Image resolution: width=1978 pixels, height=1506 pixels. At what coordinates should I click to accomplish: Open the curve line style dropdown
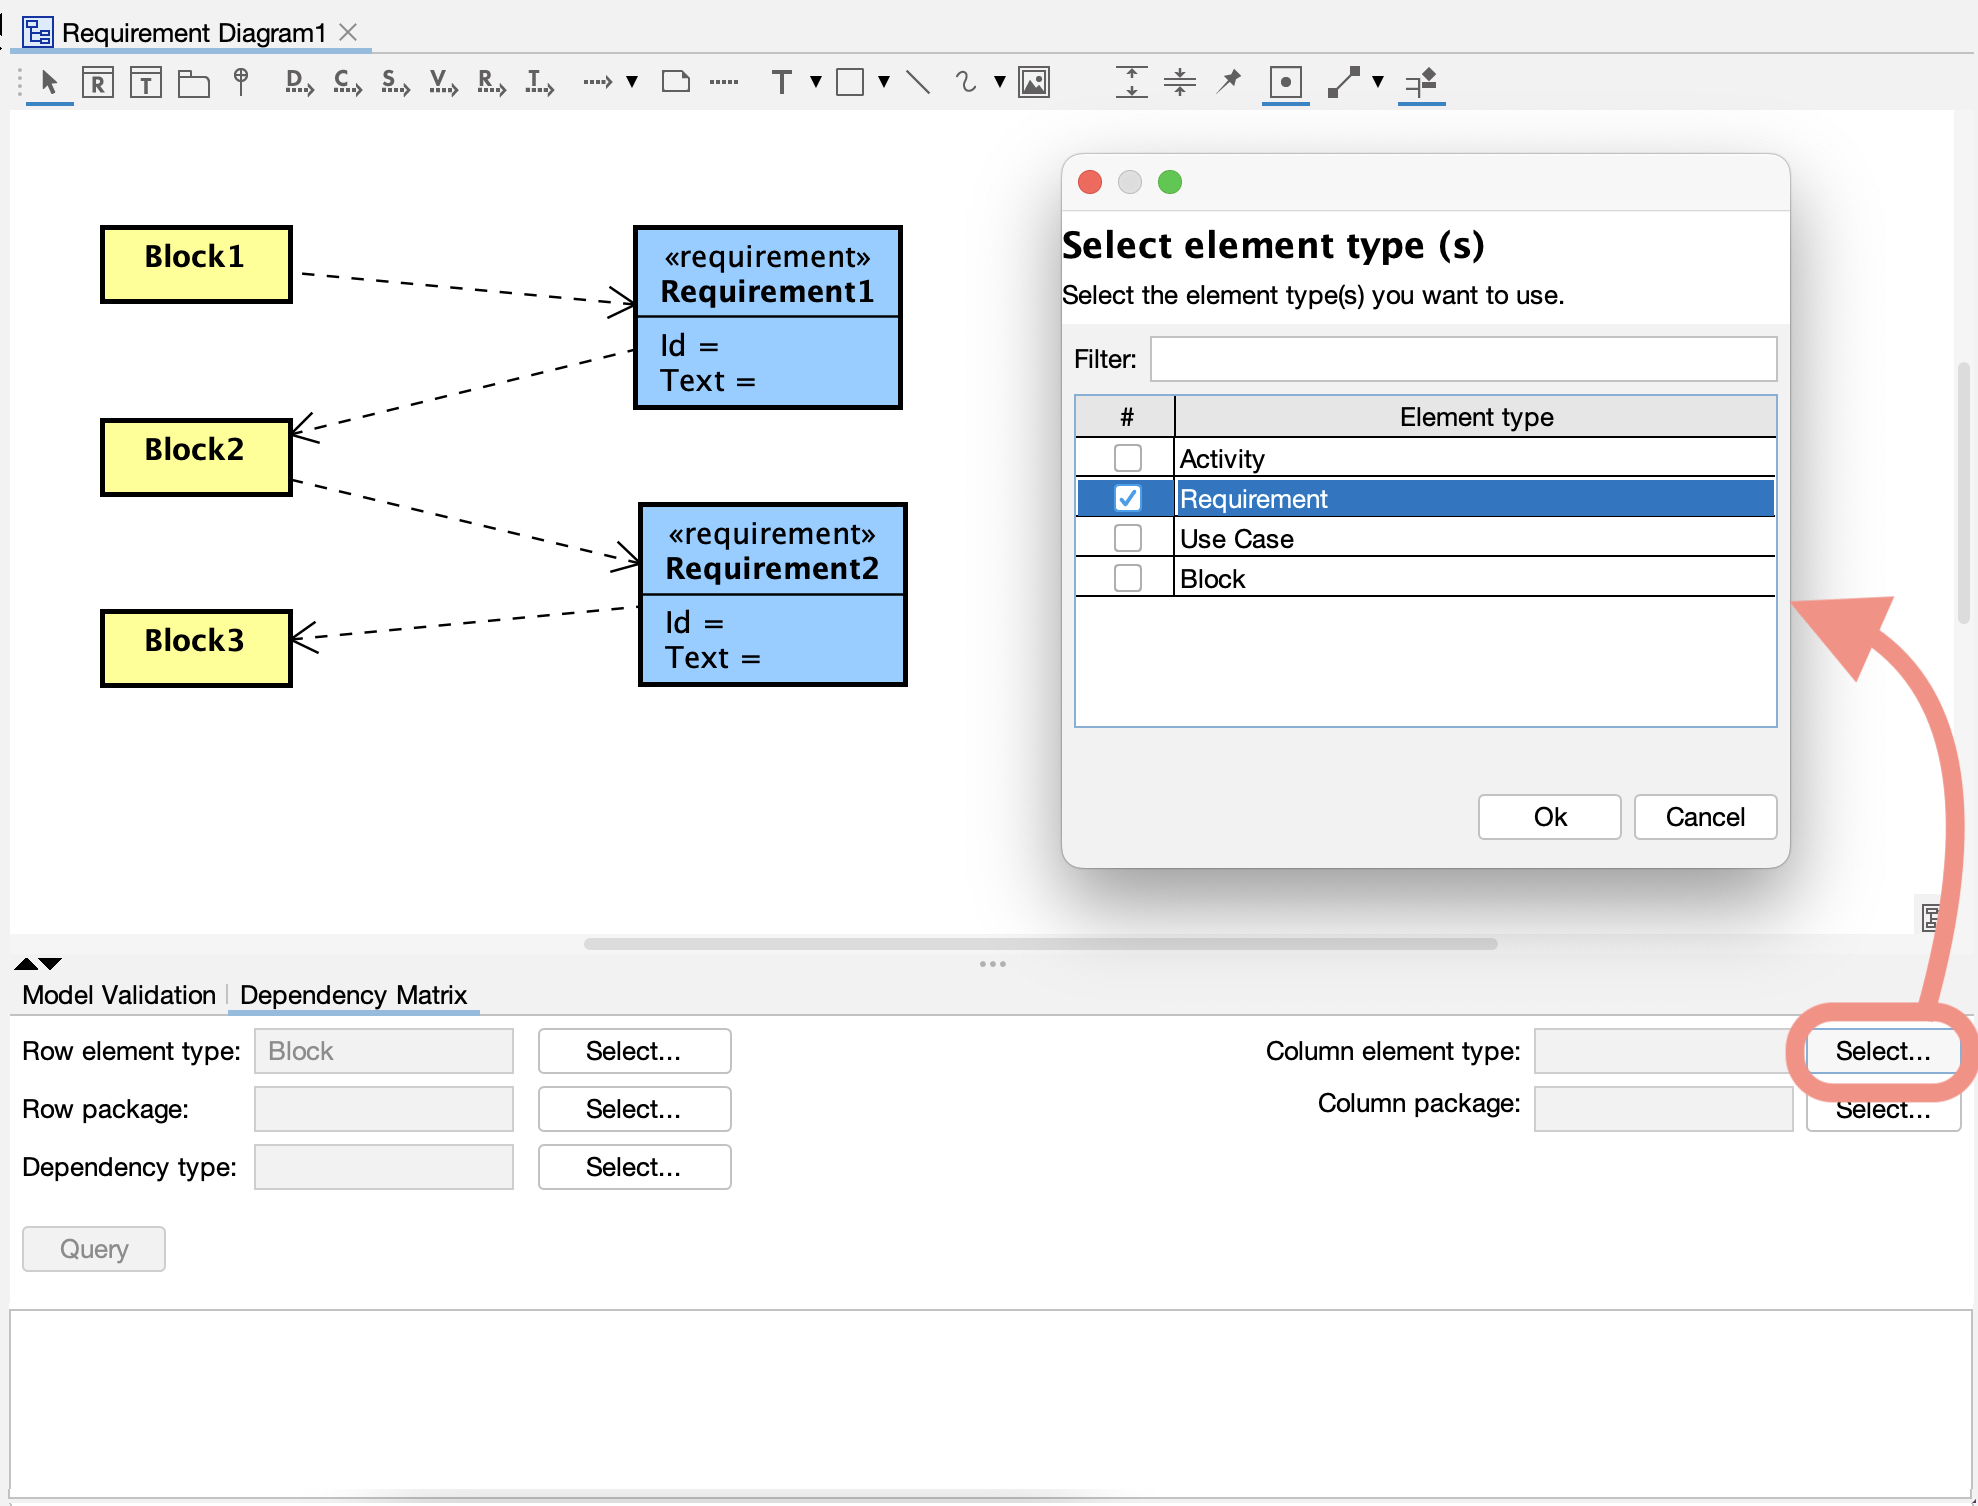pyautogui.click(x=997, y=84)
